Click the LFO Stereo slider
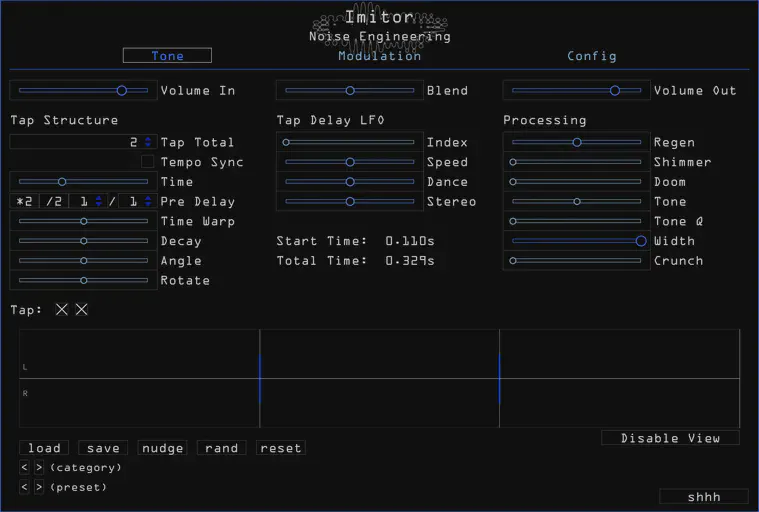Screen dimensions: 759x512 click(349, 201)
